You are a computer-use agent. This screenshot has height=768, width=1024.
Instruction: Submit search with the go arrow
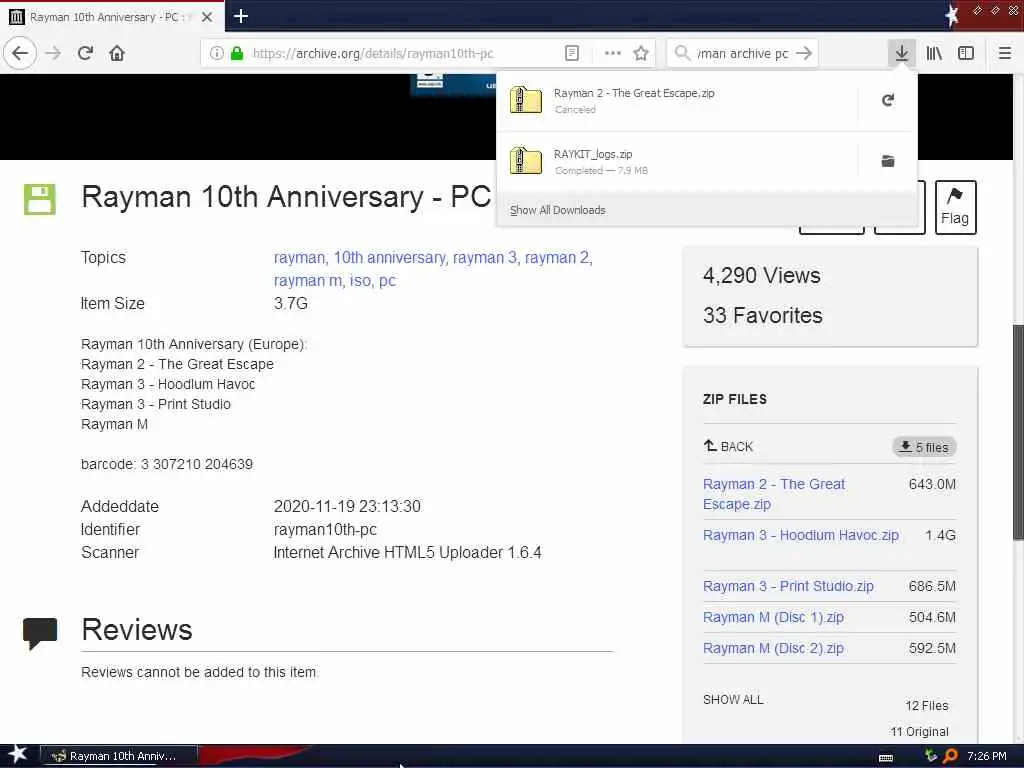coord(804,53)
